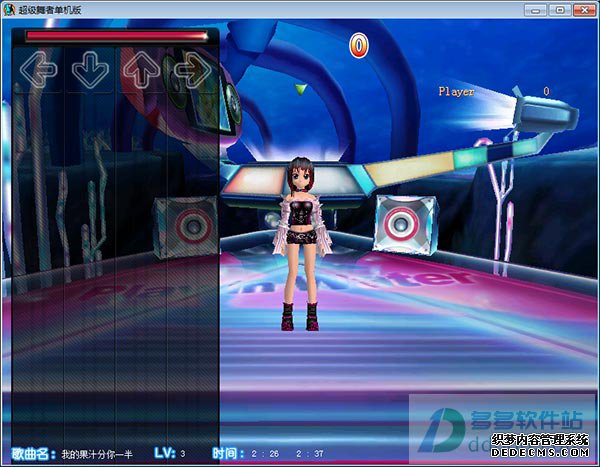
Task: Maximize the game window
Action: 560,10
